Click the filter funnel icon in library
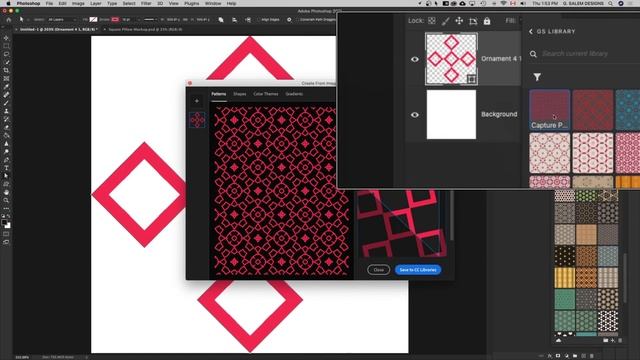Image resolution: width=640 pixels, height=360 pixels. (x=537, y=77)
